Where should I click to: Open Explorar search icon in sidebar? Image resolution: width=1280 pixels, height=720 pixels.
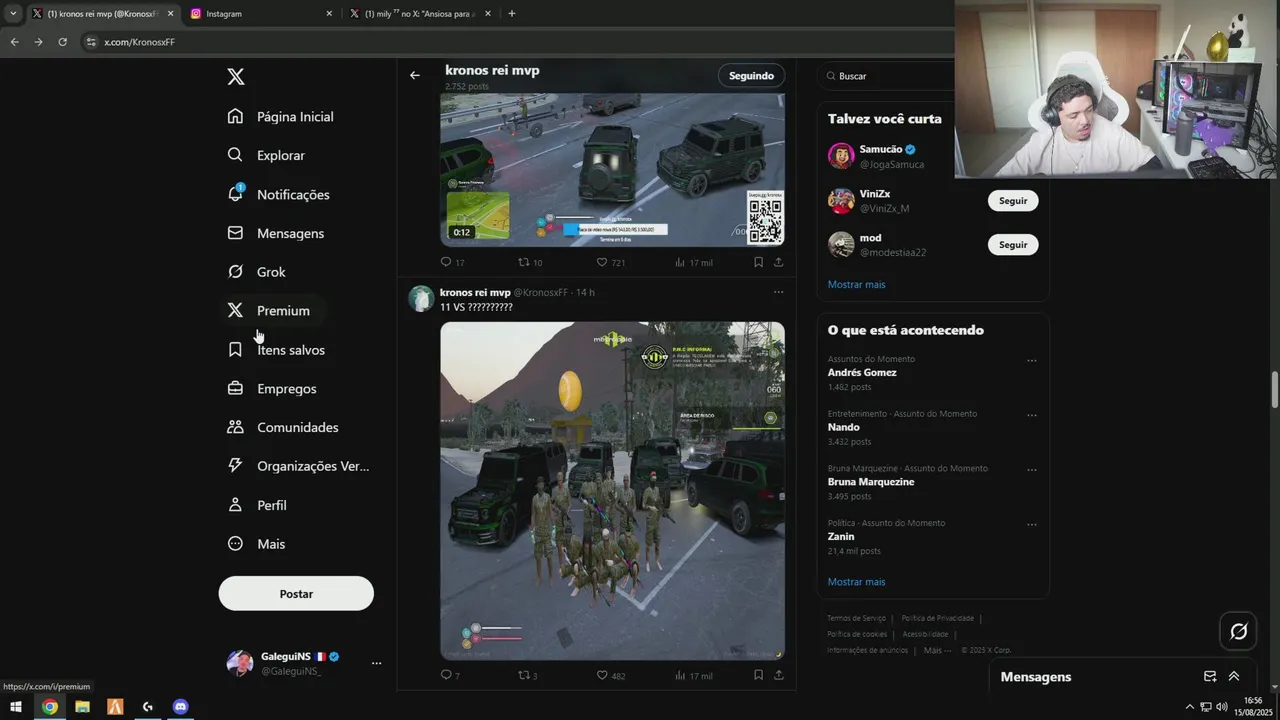point(235,155)
